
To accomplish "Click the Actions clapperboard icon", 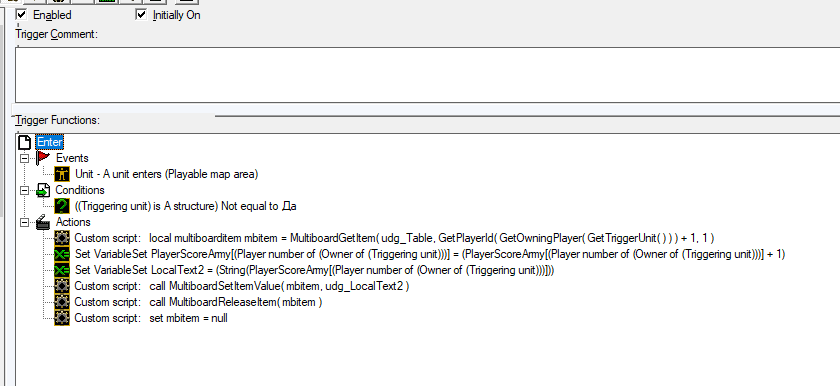I will (43, 222).
